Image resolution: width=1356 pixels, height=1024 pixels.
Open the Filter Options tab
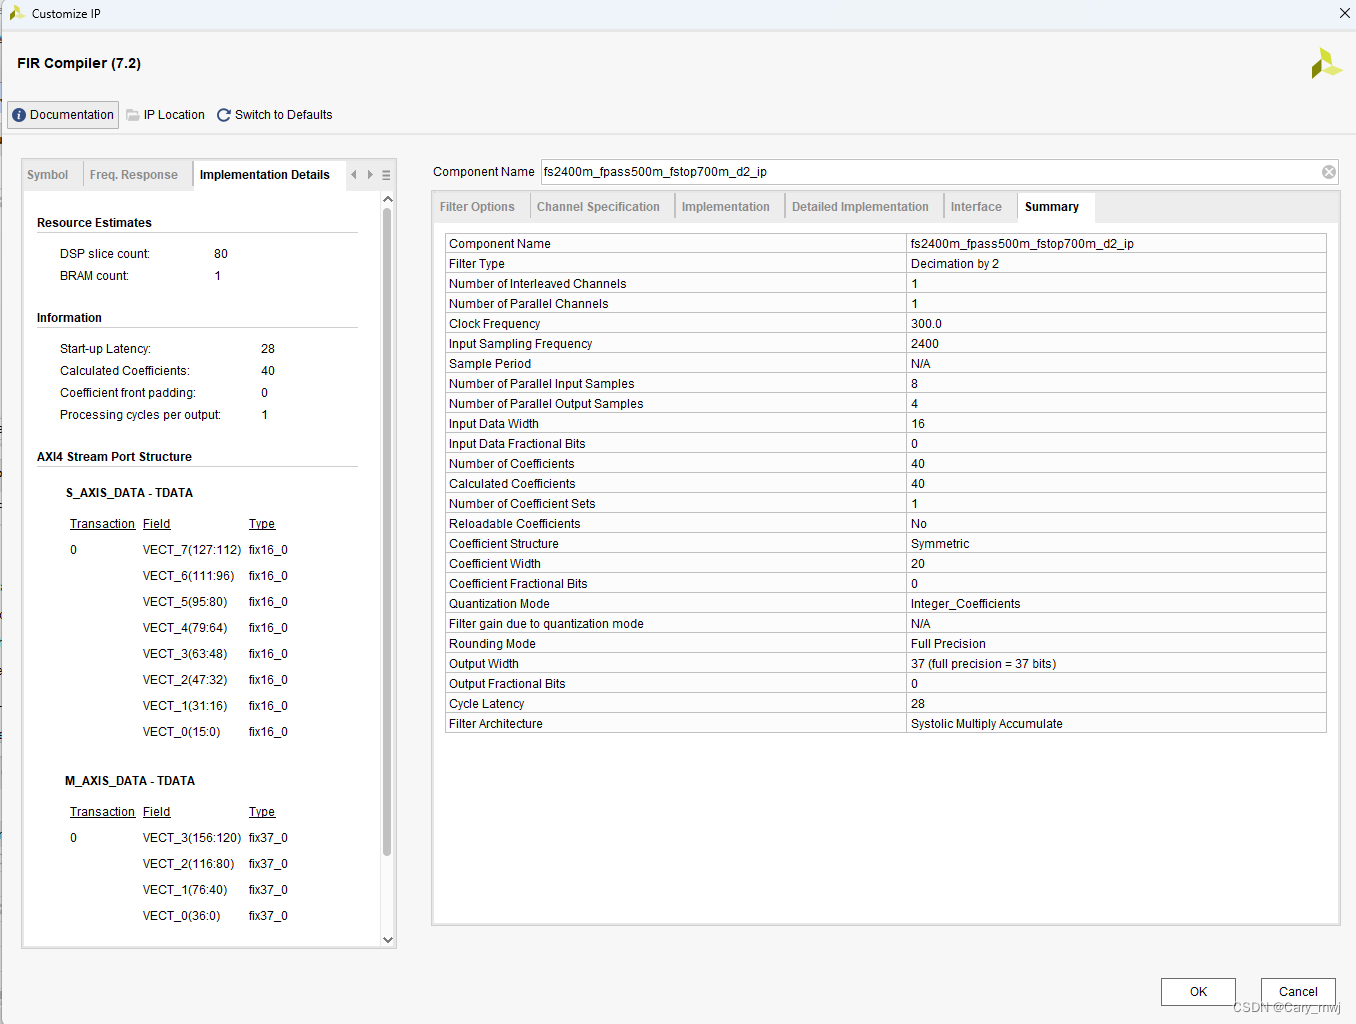click(477, 207)
